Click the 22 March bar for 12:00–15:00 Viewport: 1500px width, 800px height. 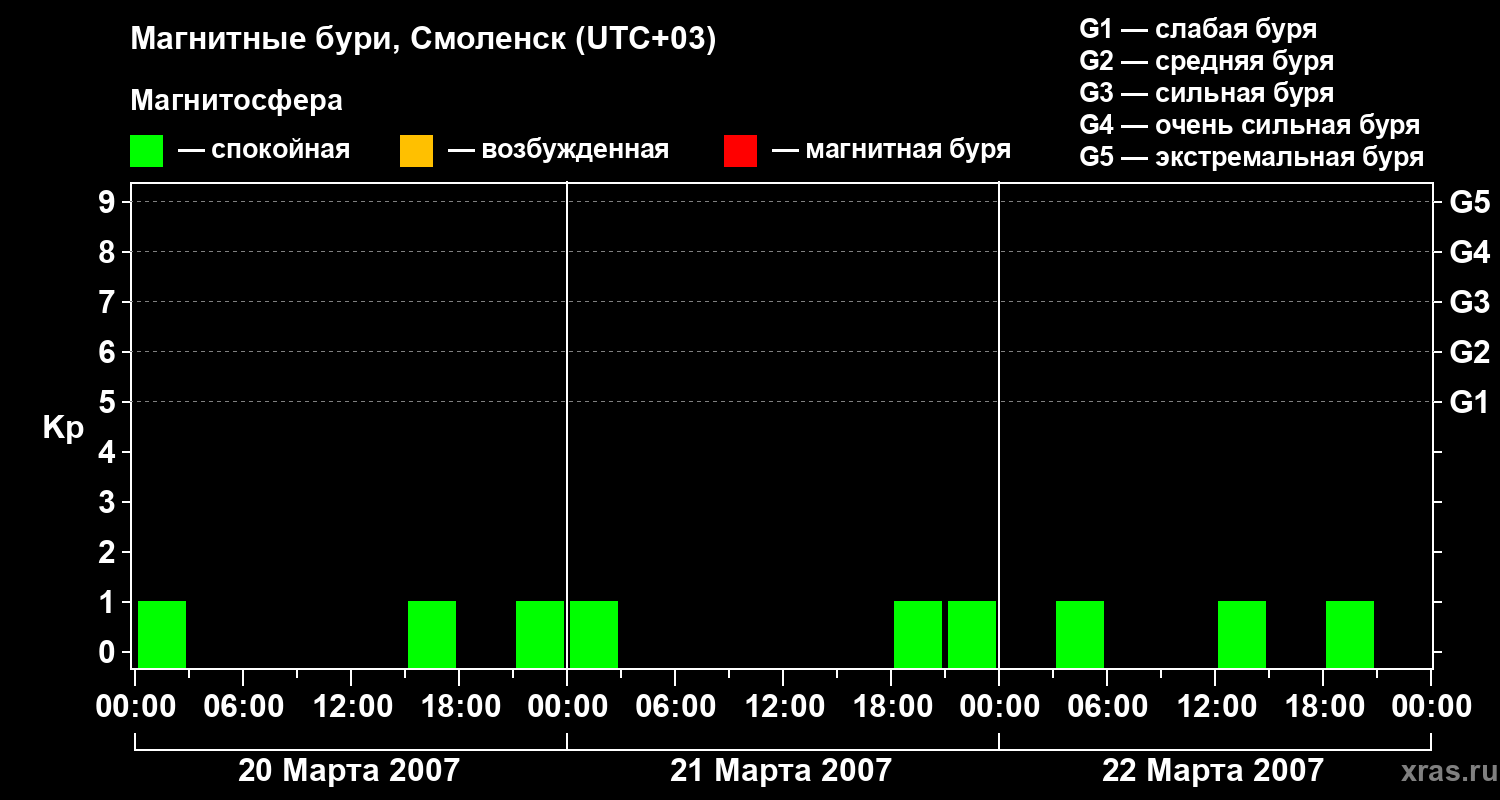pyautogui.click(x=1242, y=634)
